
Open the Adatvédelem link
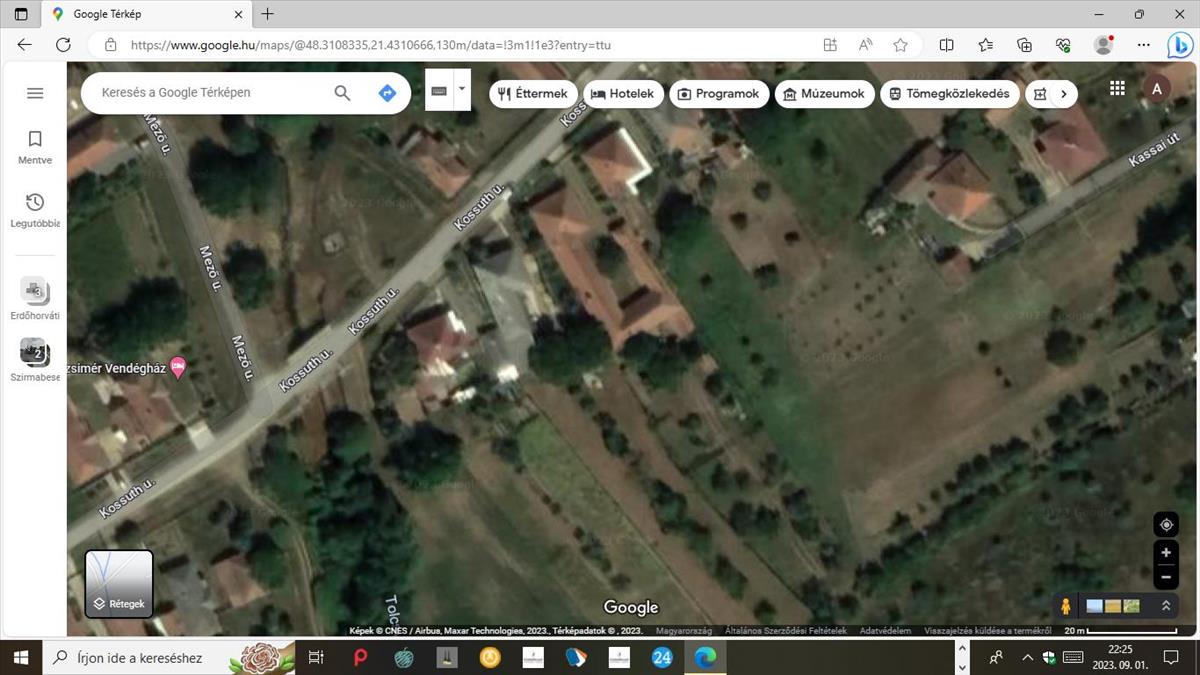(x=885, y=631)
